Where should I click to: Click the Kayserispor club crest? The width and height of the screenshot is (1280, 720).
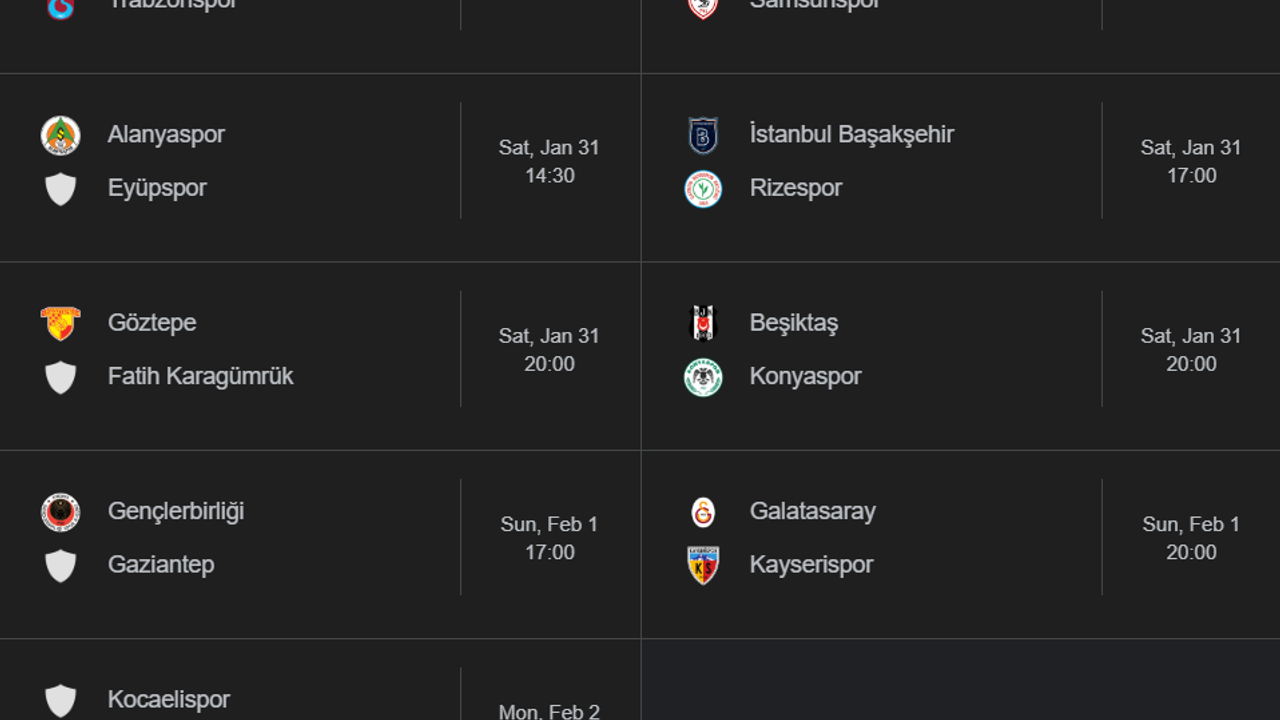coord(703,565)
